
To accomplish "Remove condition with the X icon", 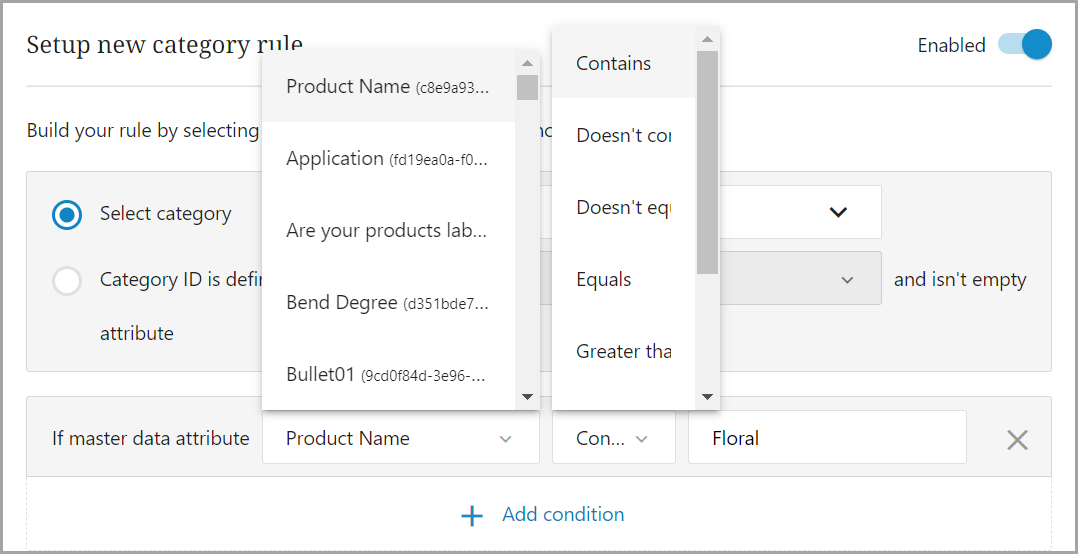I will [1016, 439].
